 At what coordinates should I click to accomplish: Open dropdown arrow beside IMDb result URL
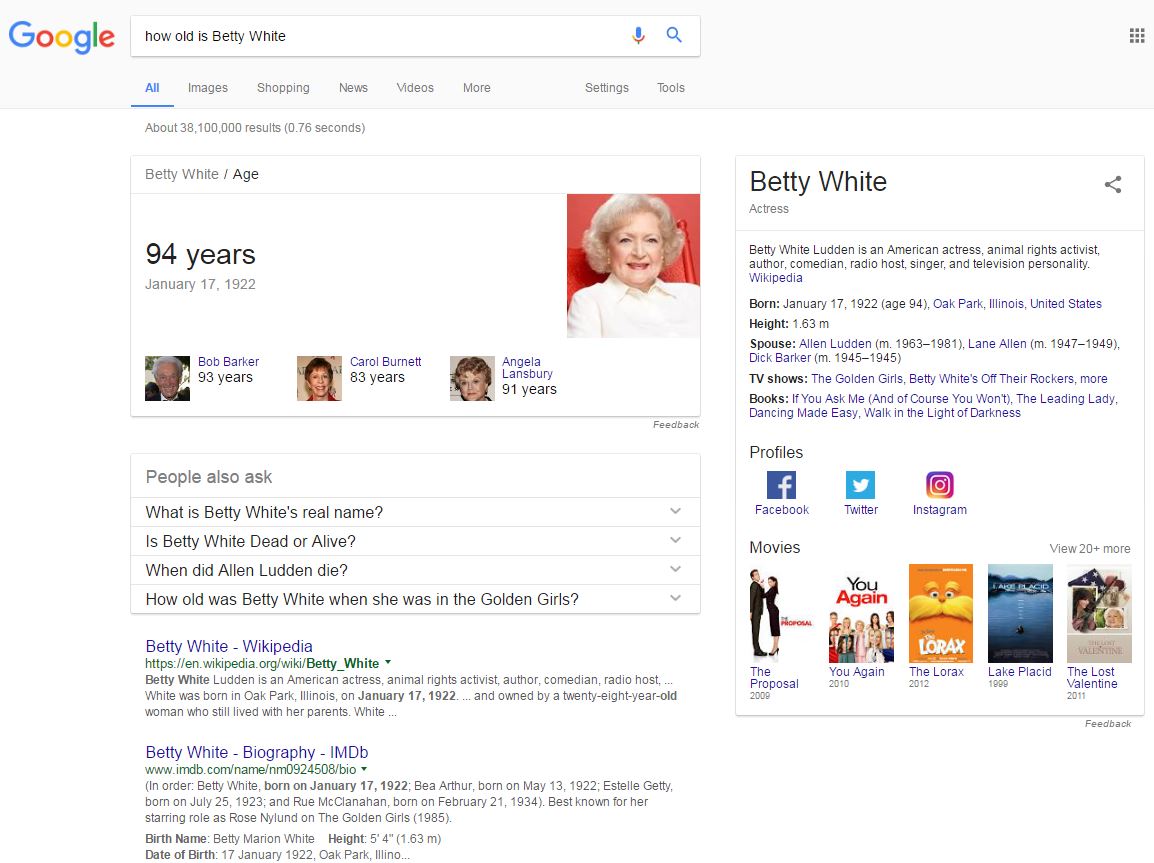click(364, 770)
